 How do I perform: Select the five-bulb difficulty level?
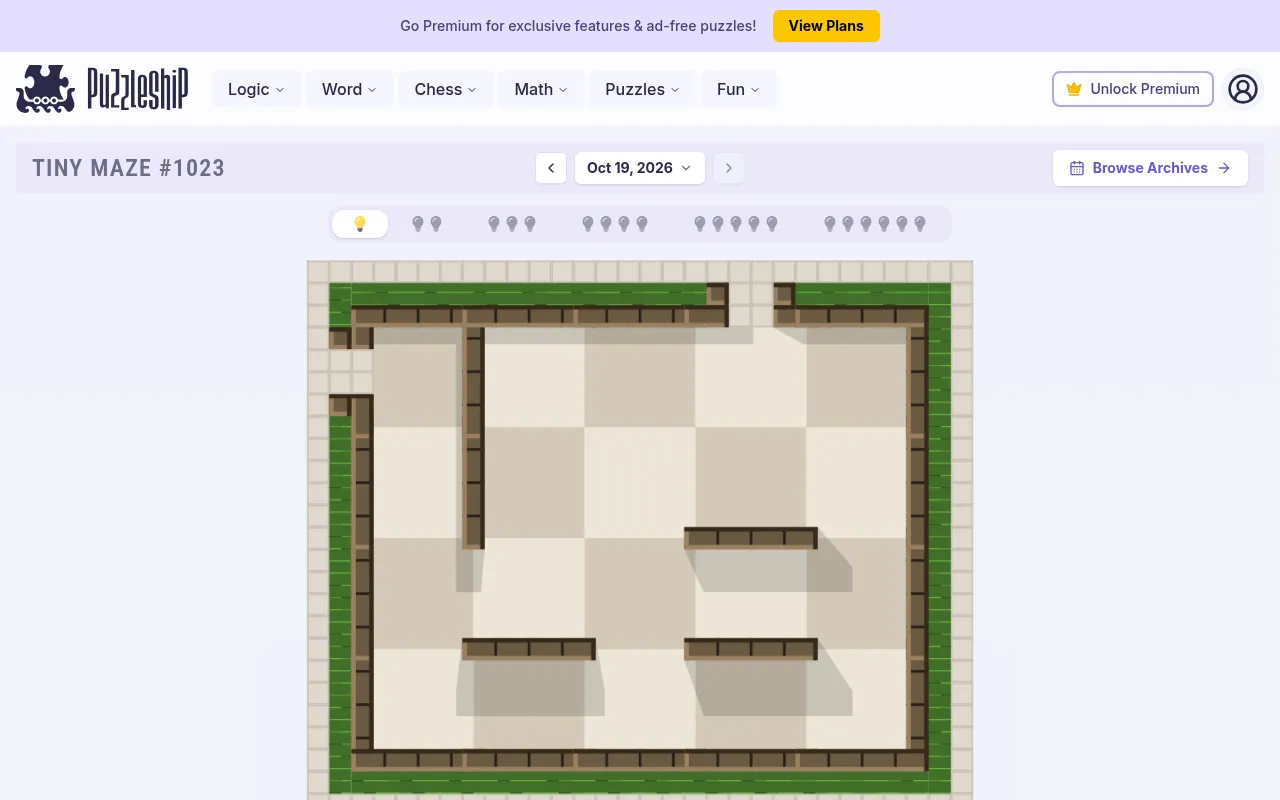tap(736, 224)
